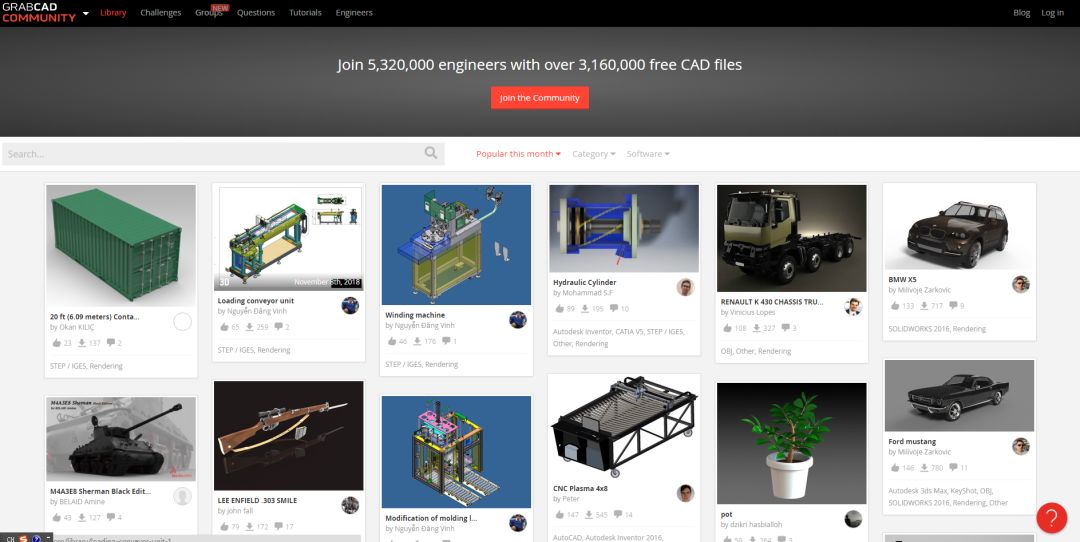Click the Join the Community button
This screenshot has height=542, width=1080.
539,98
